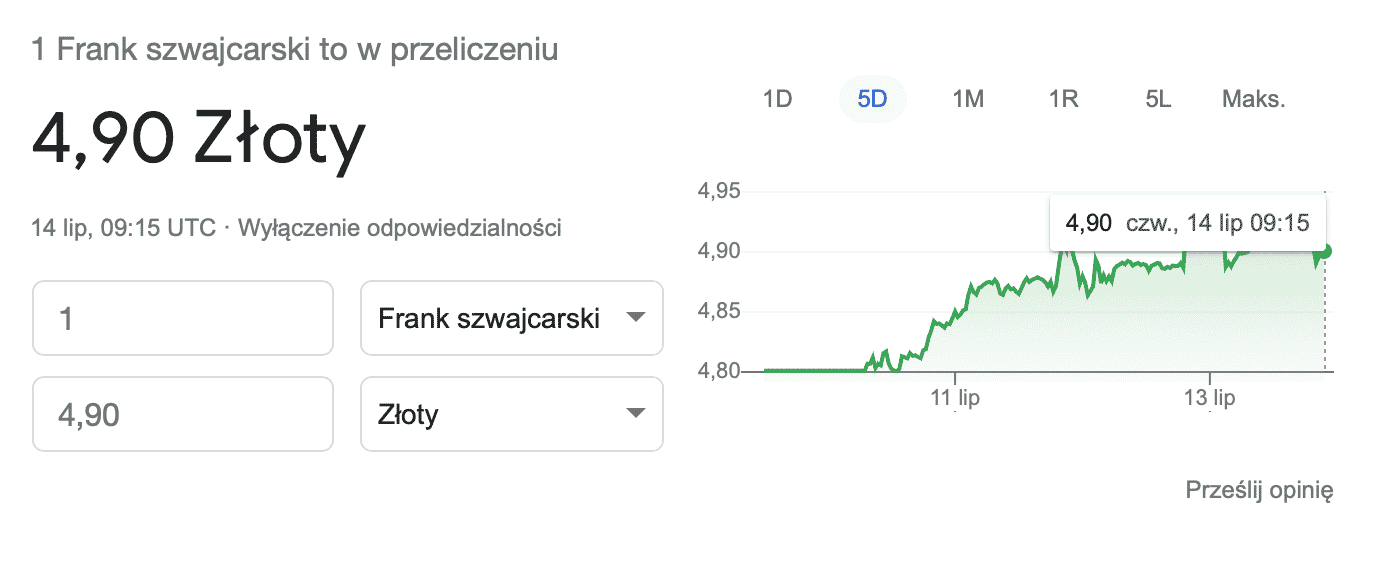Click the 13 lip marker on chart axis

click(x=1210, y=398)
